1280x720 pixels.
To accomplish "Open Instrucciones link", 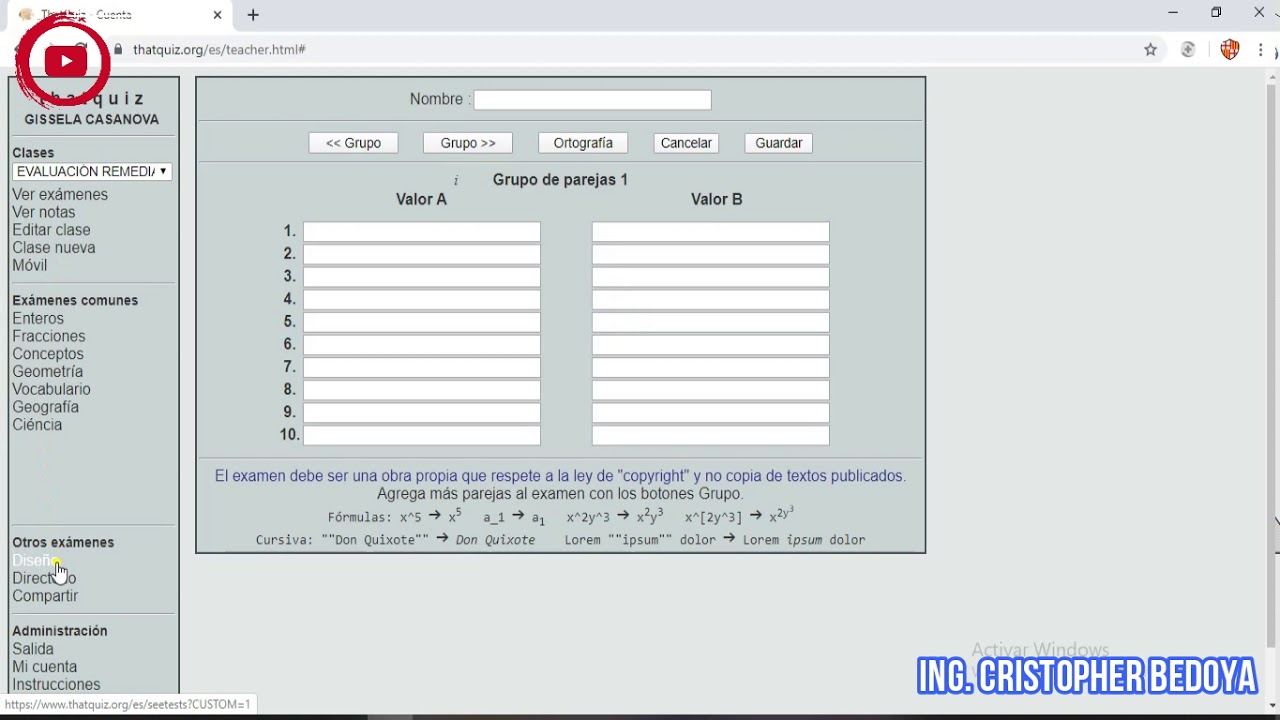I will pos(56,685).
